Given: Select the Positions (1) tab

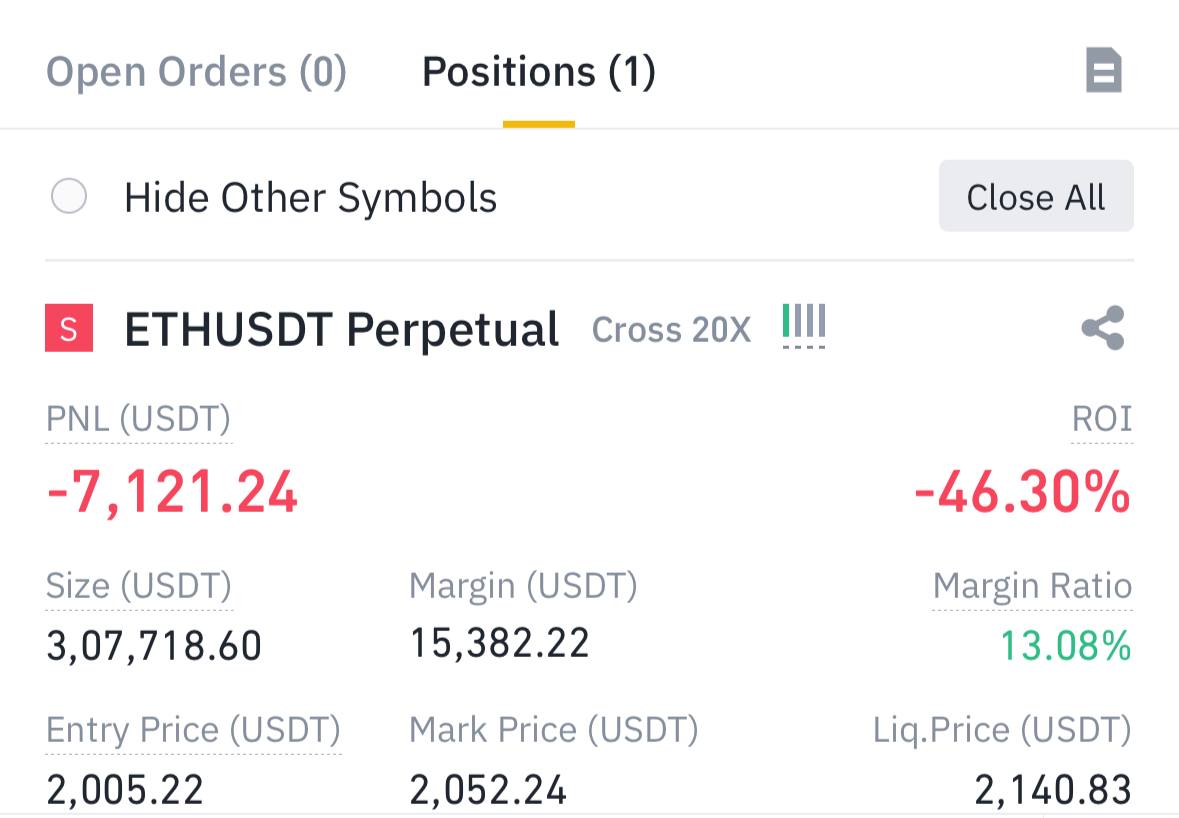Looking at the screenshot, I should (x=538, y=72).
